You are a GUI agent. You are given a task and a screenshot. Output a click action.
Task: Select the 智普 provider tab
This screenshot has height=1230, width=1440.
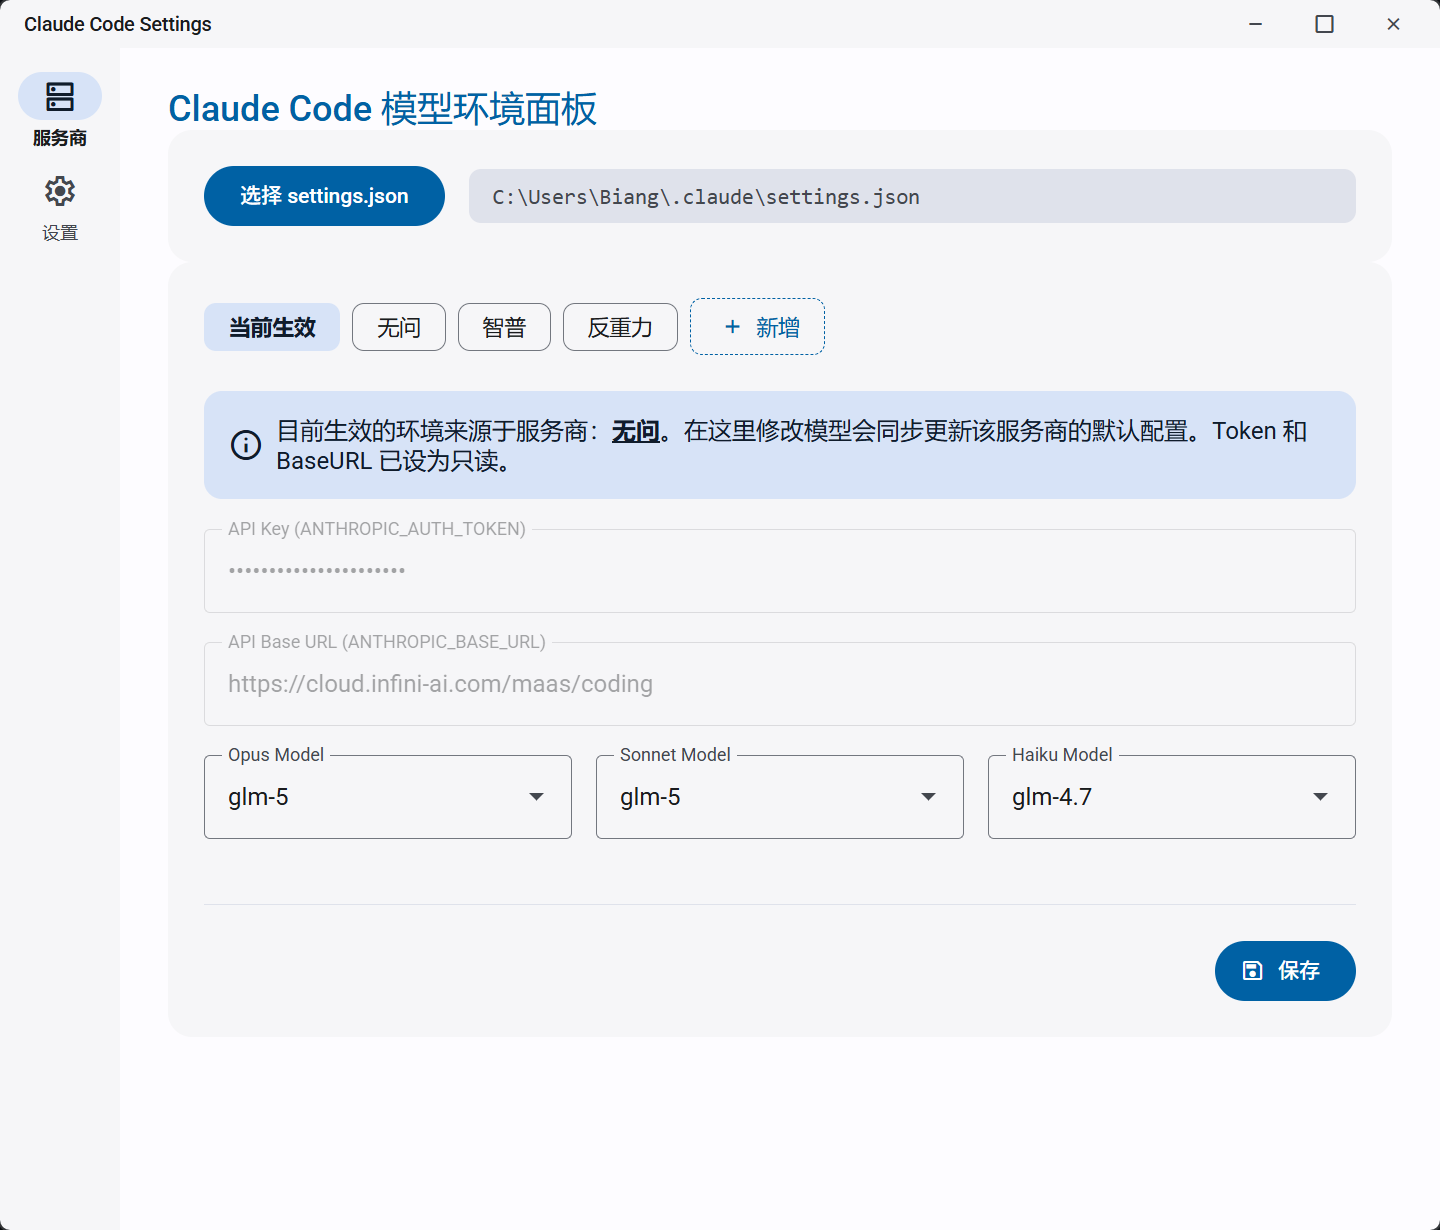504,327
